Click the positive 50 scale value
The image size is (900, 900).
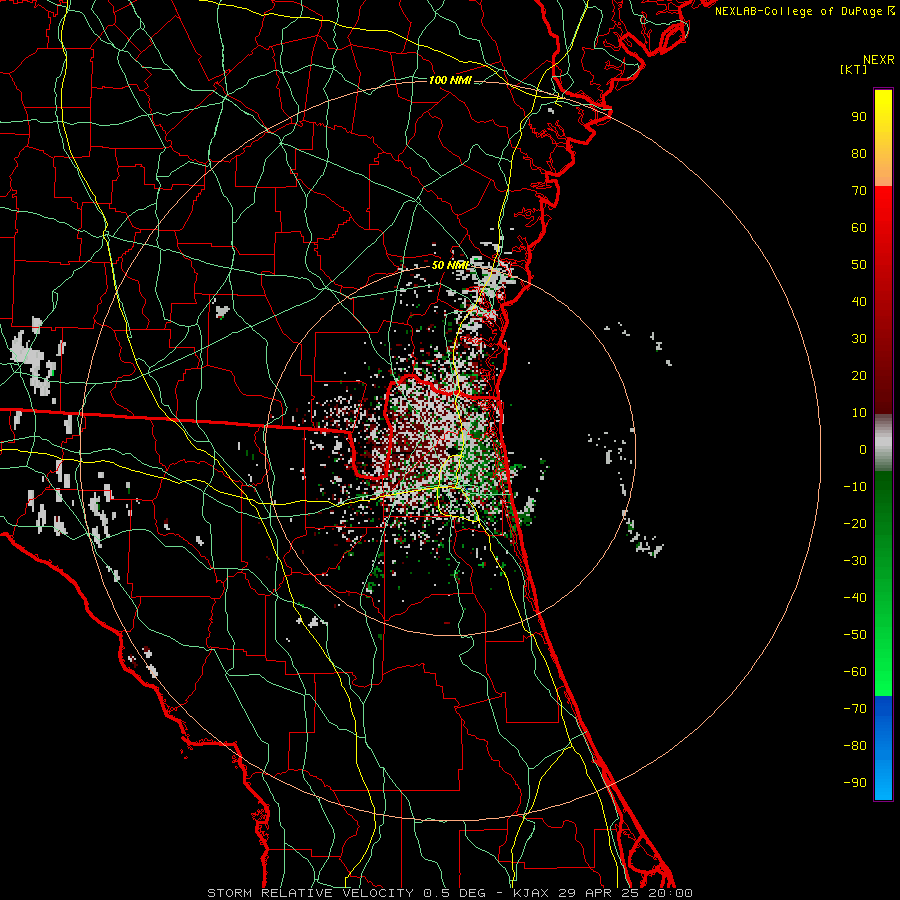pyautogui.click(x=859, y=265)
